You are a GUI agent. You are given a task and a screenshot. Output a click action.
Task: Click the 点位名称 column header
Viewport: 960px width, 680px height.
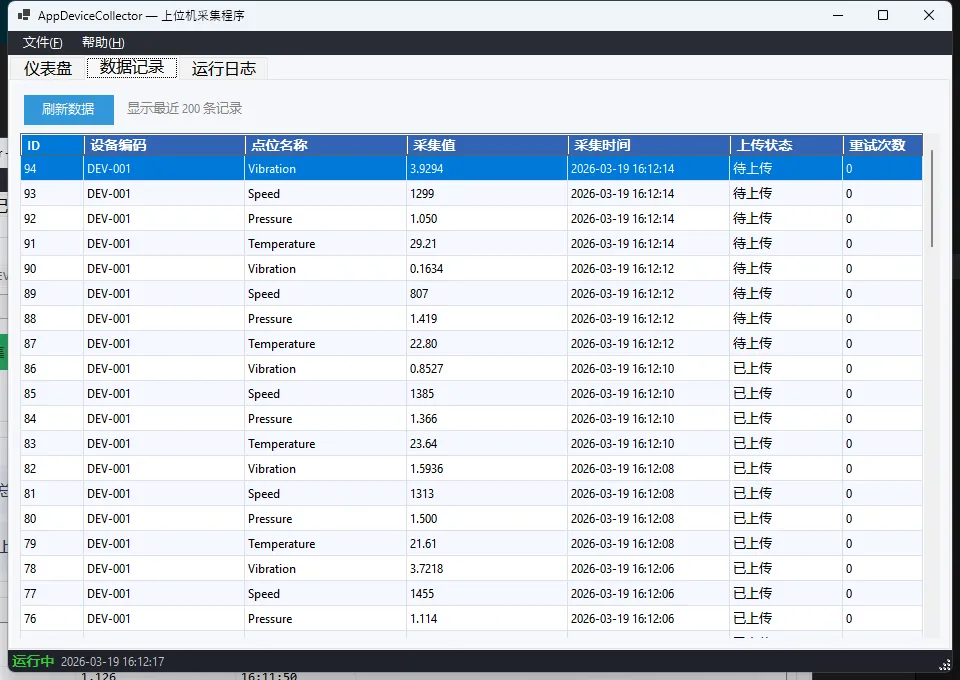(x=325, y=145)
